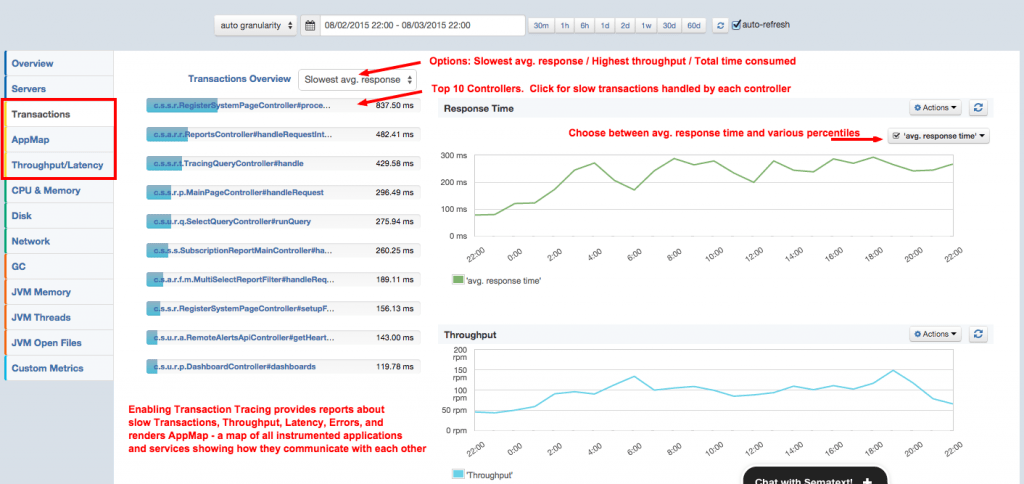This screenshot has height=484, width=1024.
Task: Expand the Response Time Actions menu
Action: (935, 108)
